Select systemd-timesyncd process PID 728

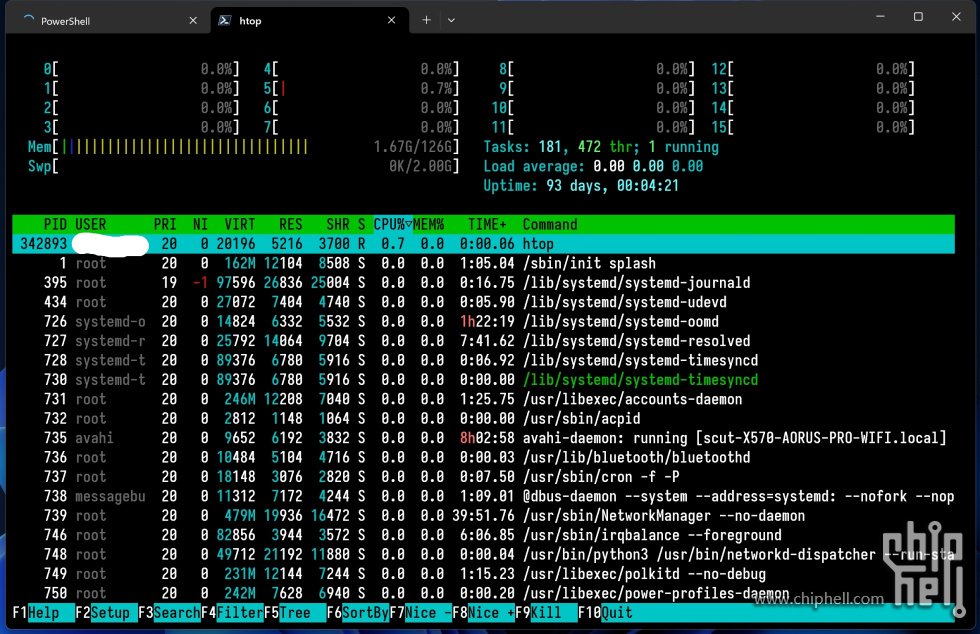click(483, 360)
